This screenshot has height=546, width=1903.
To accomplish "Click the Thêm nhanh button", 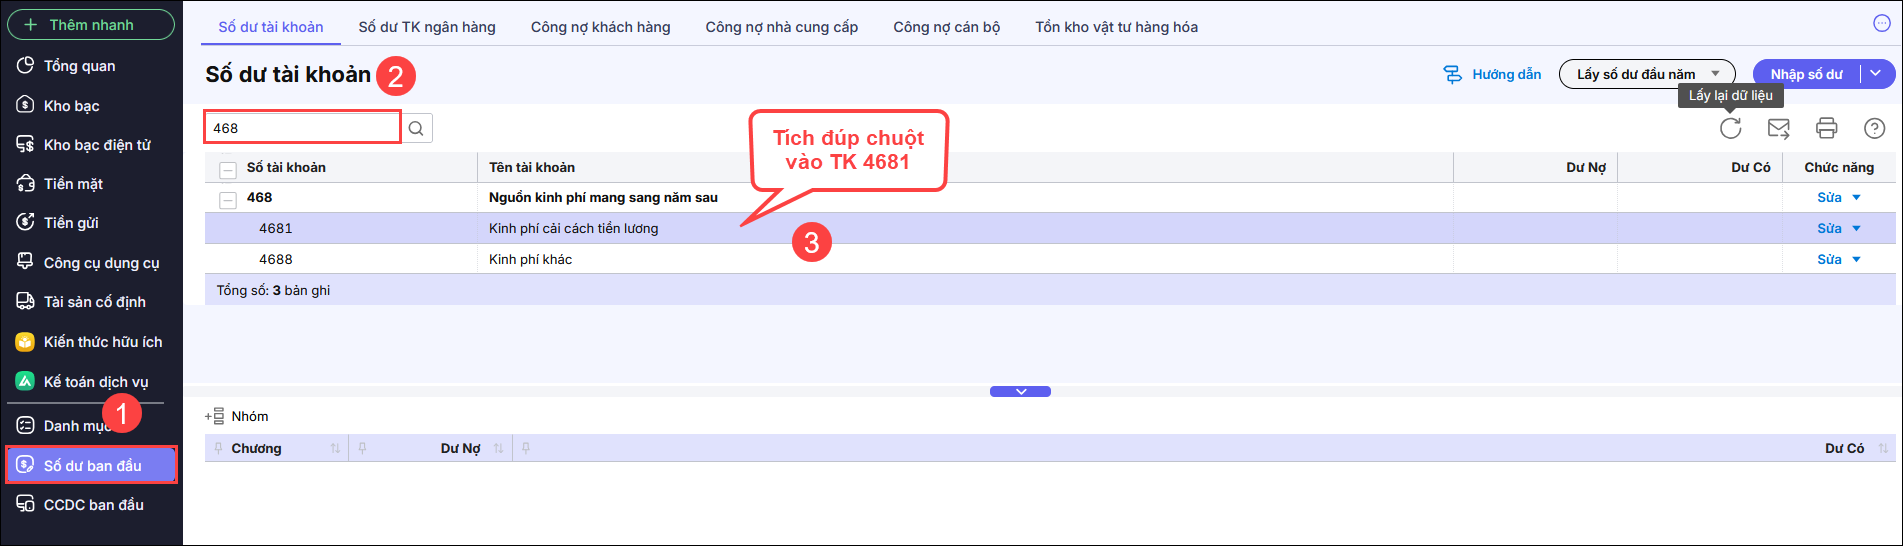I will tap(91, 25).
